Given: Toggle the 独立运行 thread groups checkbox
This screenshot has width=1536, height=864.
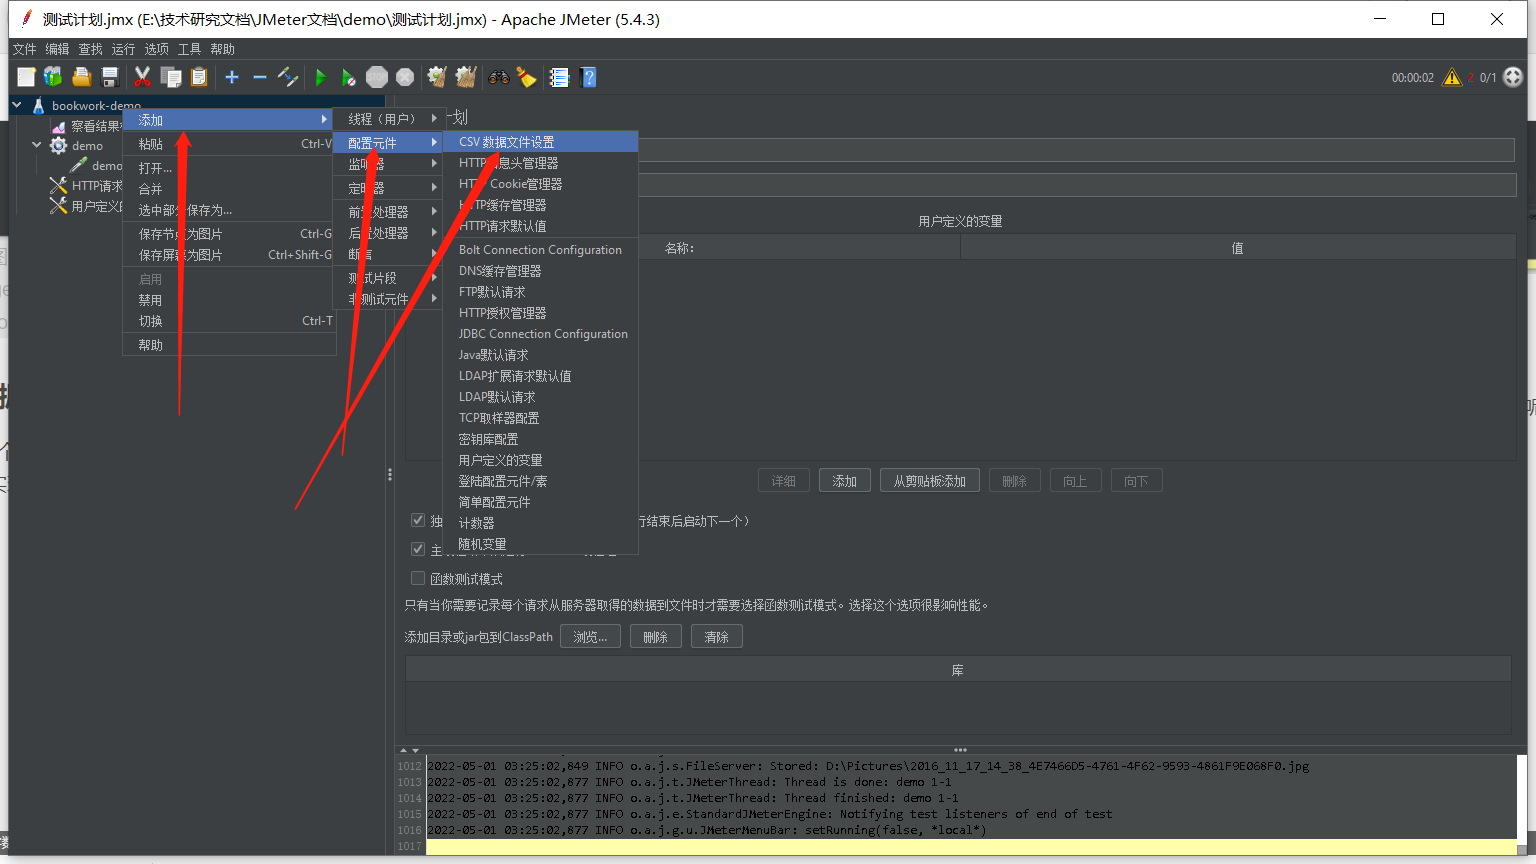Looking at the screenshot, I should tap(418, 520).
